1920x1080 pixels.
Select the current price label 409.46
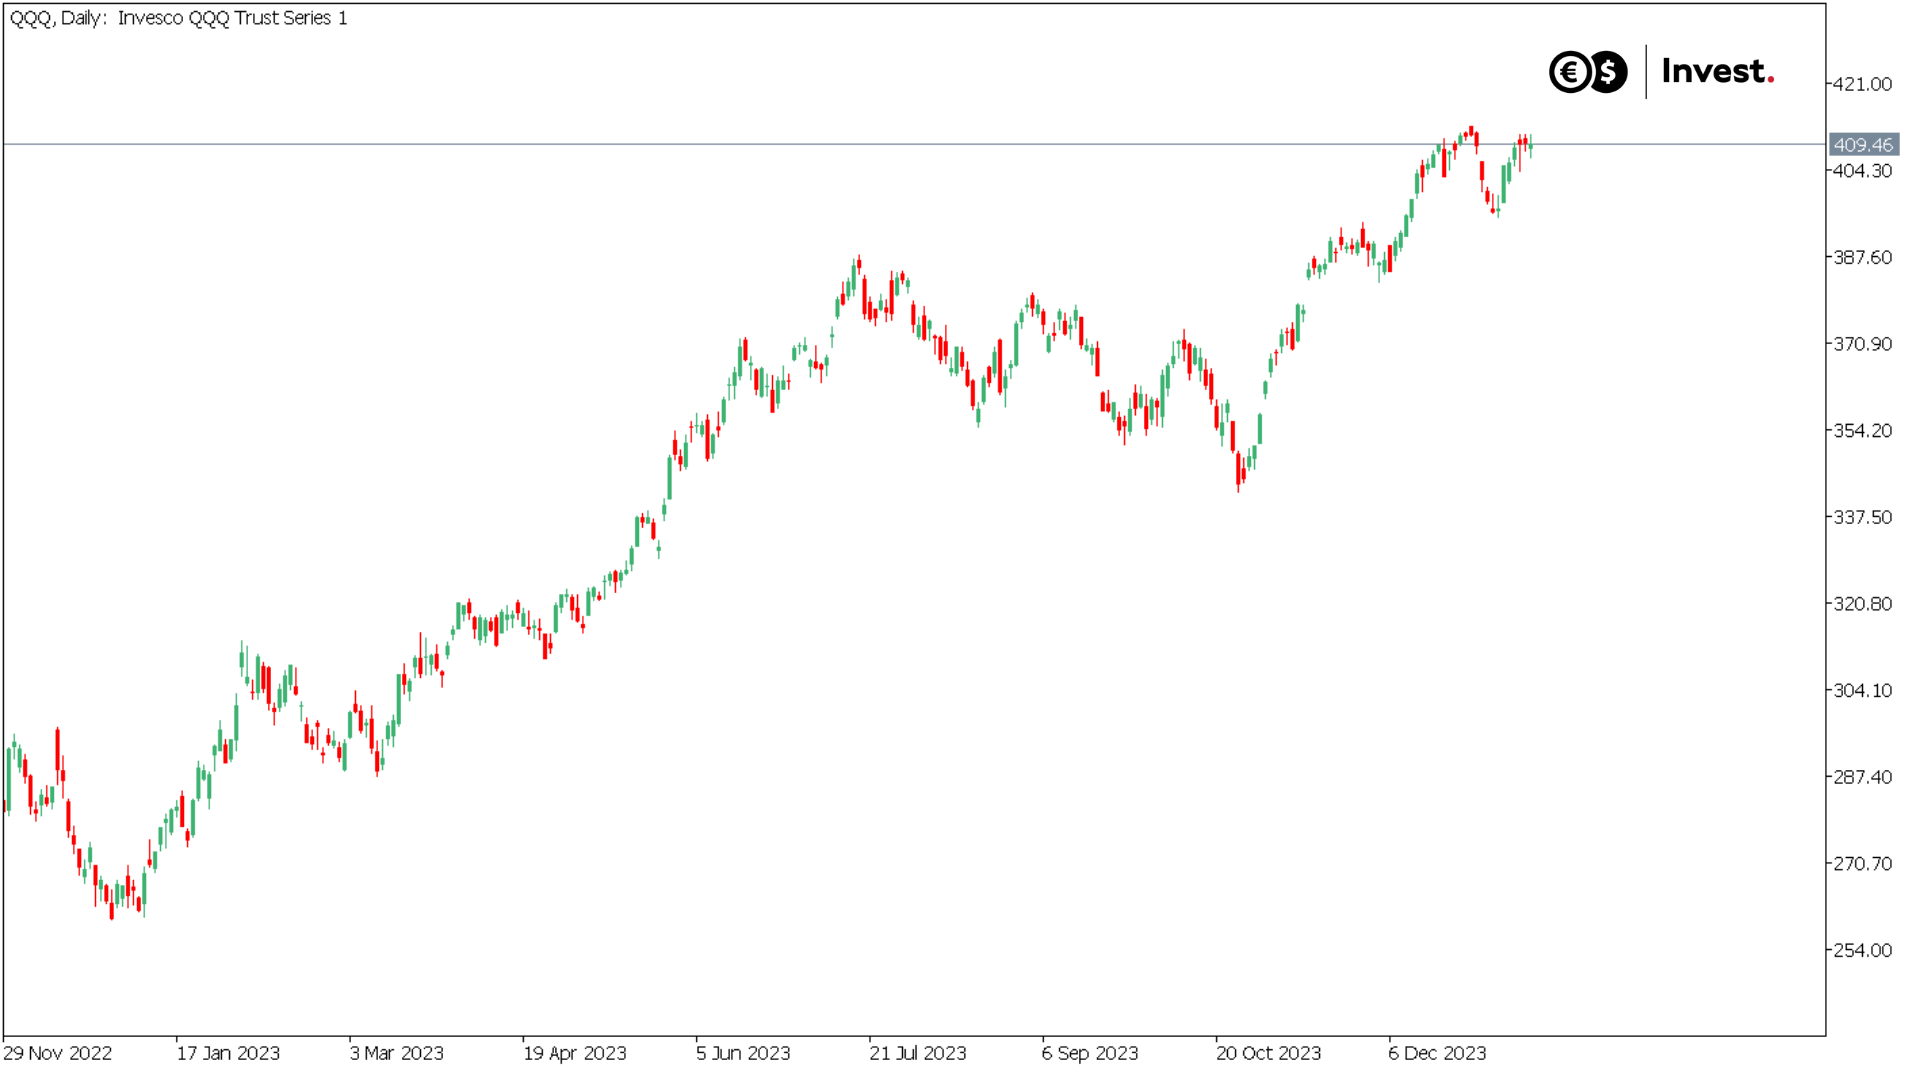[1863, 145]
